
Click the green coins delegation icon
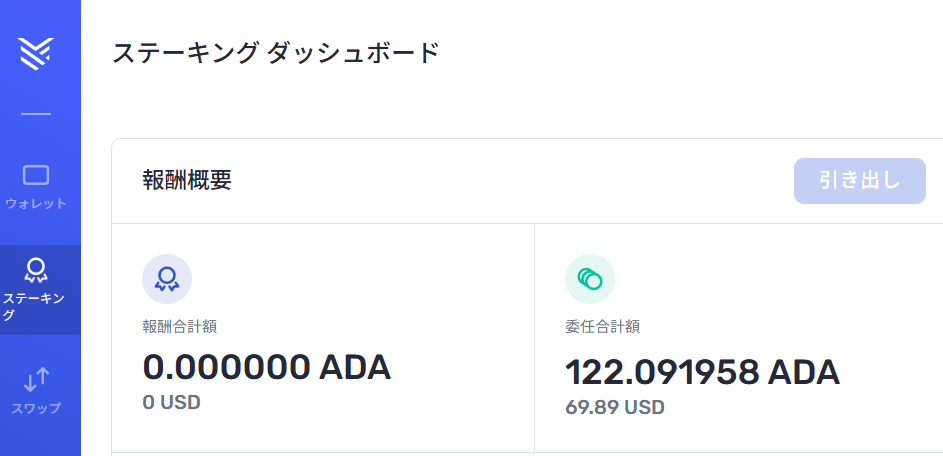[589, 279]
